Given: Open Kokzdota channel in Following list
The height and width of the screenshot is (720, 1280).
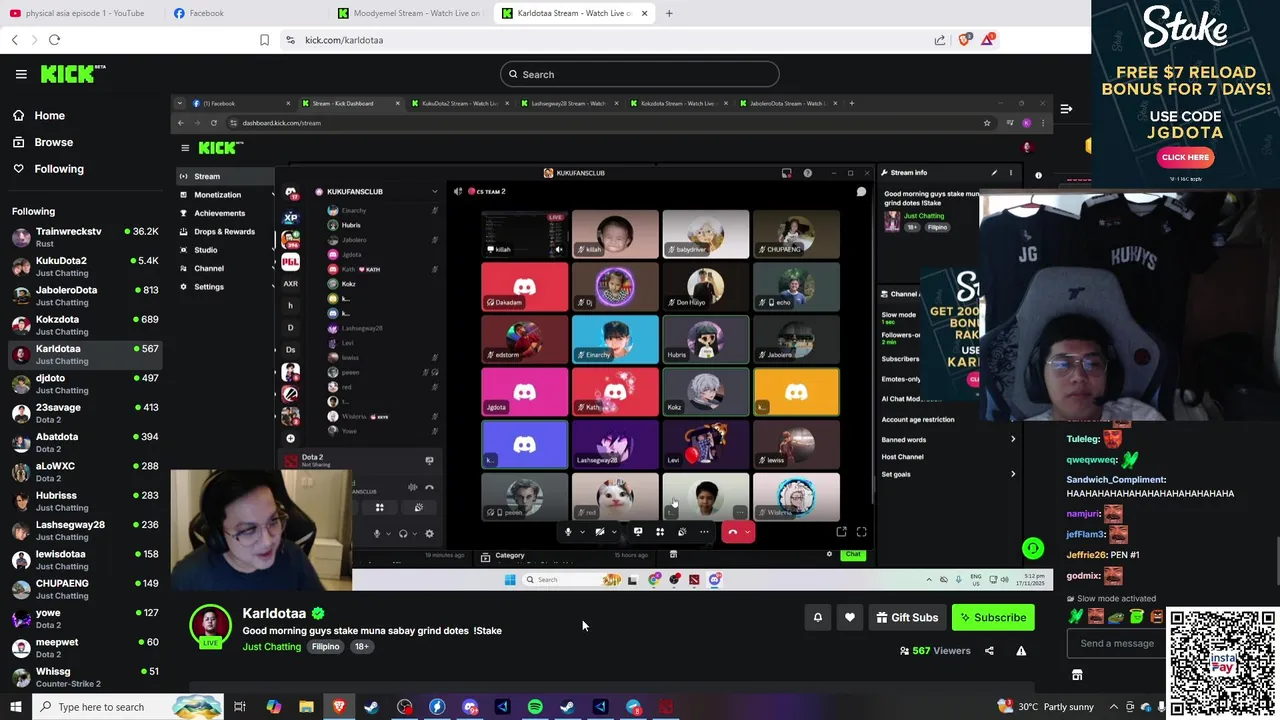Looking at the screenshot, I should [x=85, y=325].
